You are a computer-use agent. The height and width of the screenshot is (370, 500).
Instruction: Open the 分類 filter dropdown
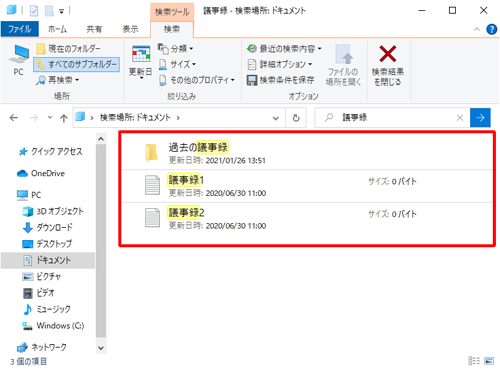tap(175, 49)
